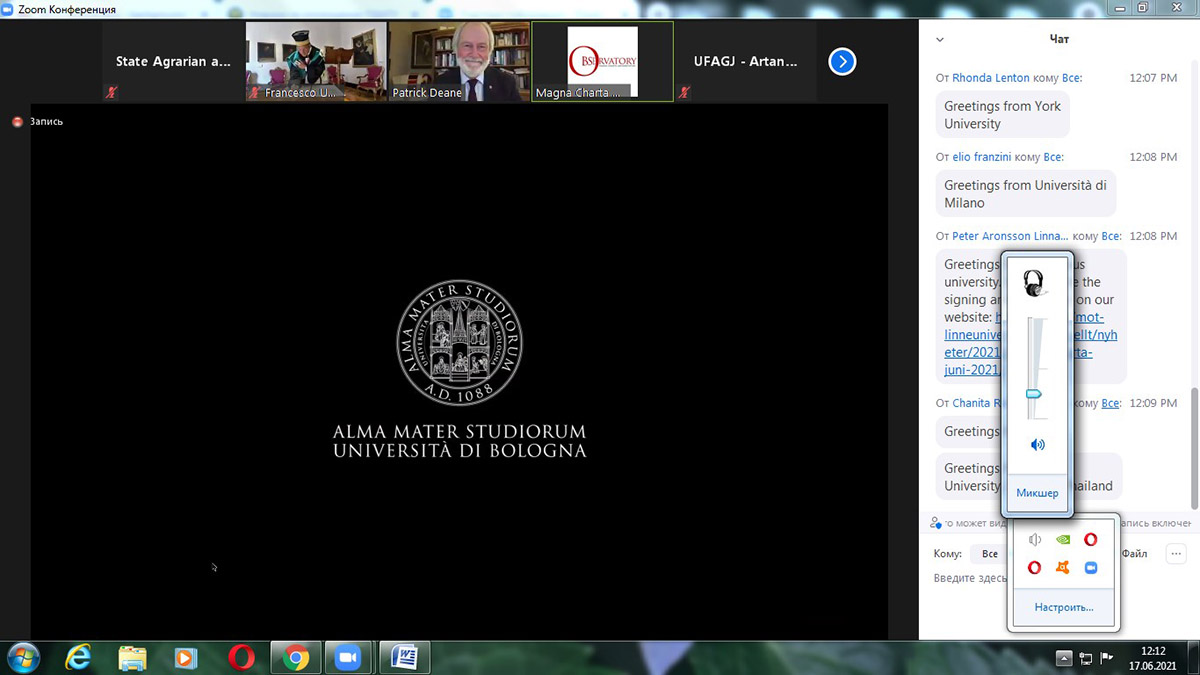
Task: Show hidden tray icons arrow
Action: [1064, 657]
